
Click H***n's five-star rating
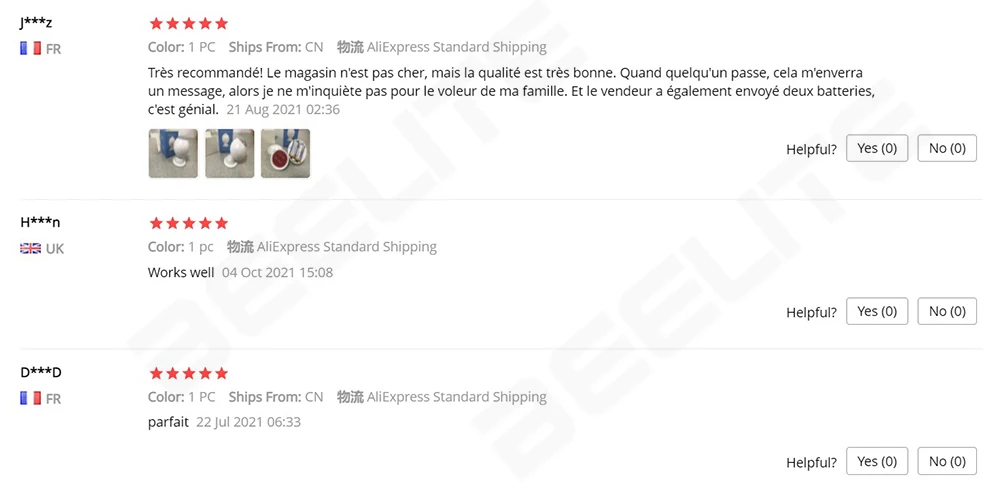tap(188, 223)
